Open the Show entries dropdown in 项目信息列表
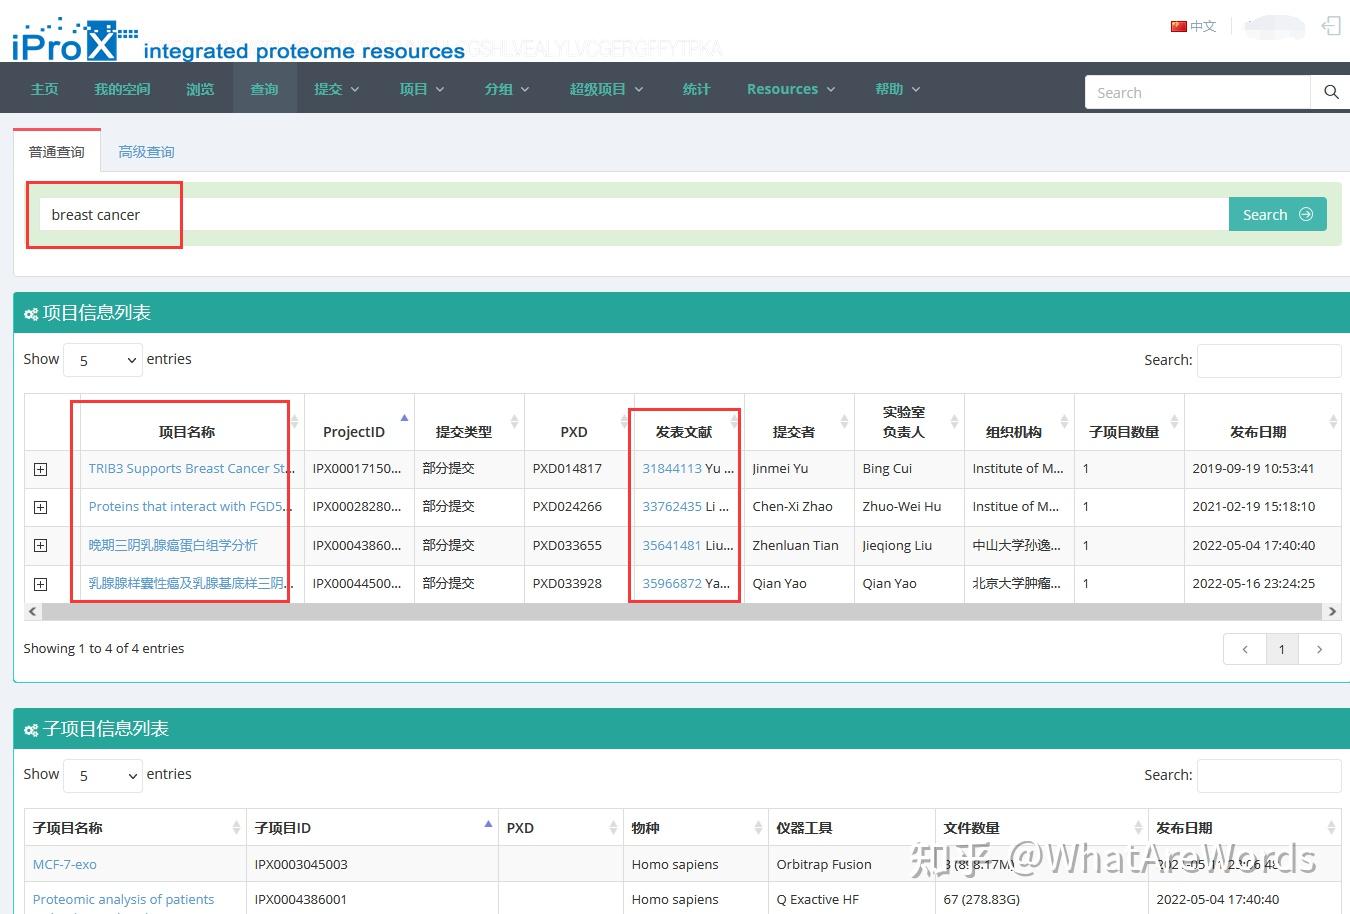 (103, 360)
